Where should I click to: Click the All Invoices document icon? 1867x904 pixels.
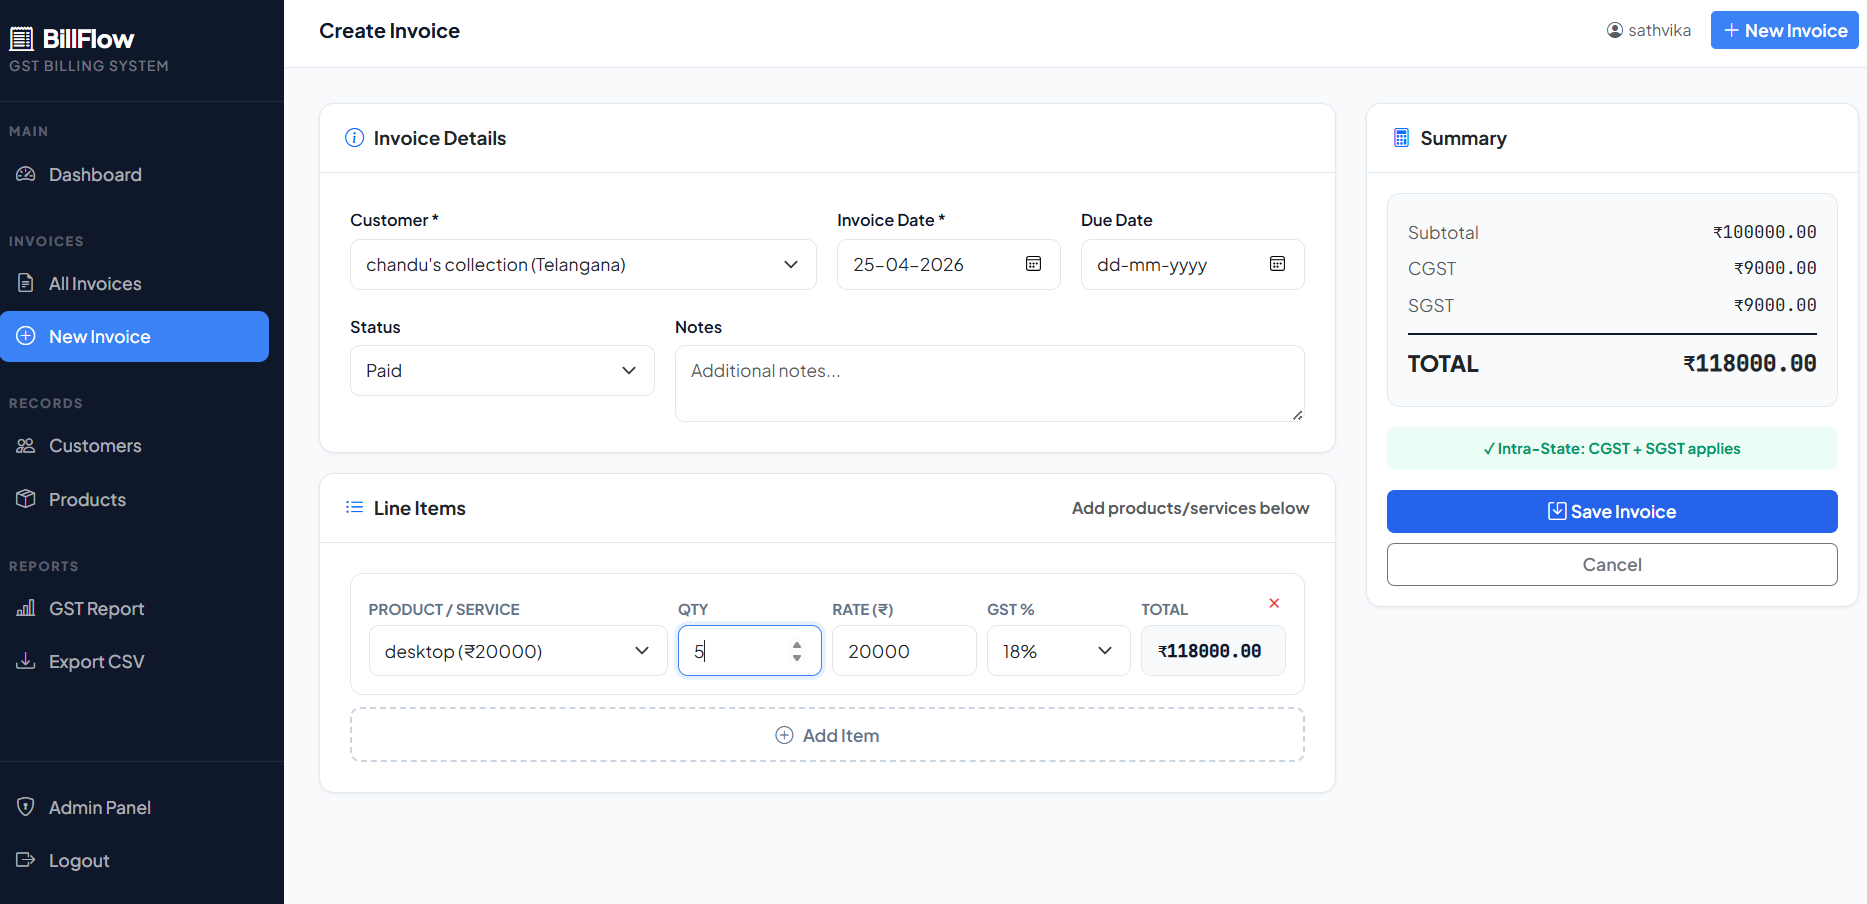(26, 283)
